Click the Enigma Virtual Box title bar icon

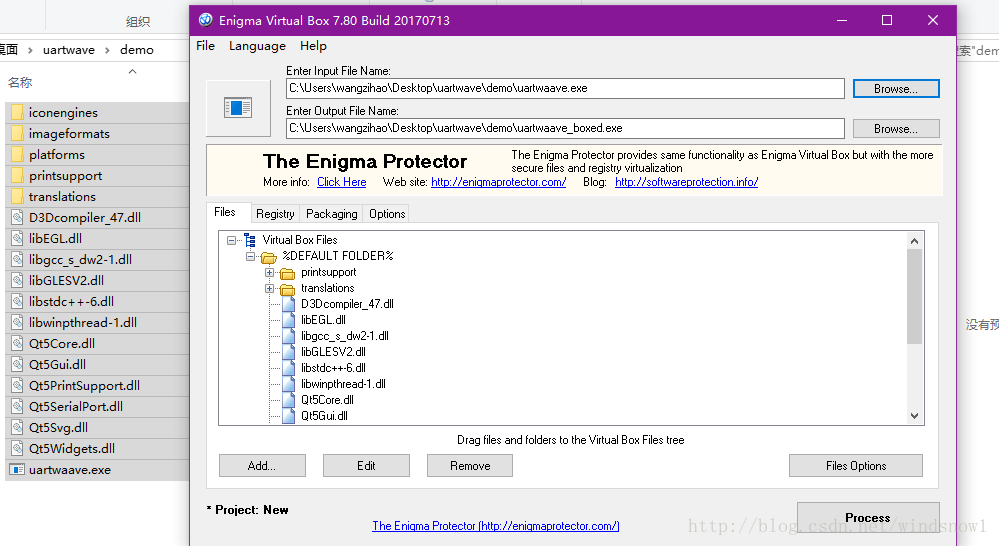pos(205,20)
